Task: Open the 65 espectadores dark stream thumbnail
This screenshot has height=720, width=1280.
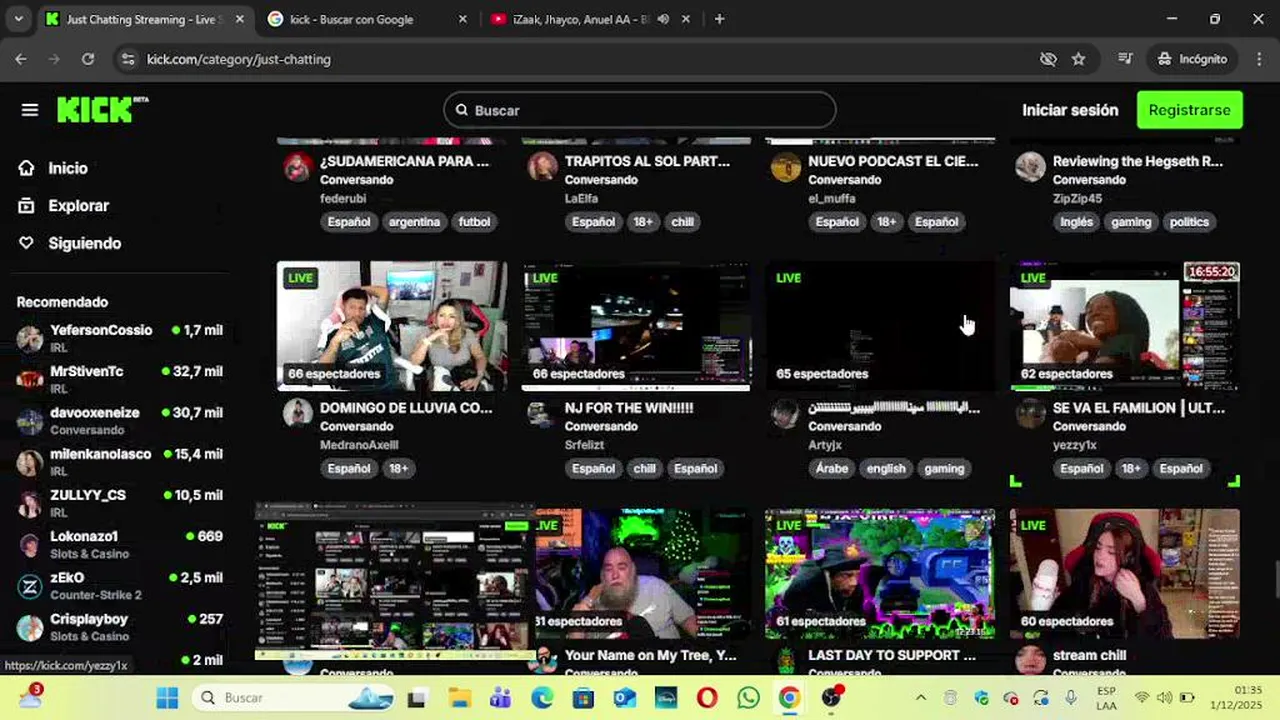Action: coord(880,326)
